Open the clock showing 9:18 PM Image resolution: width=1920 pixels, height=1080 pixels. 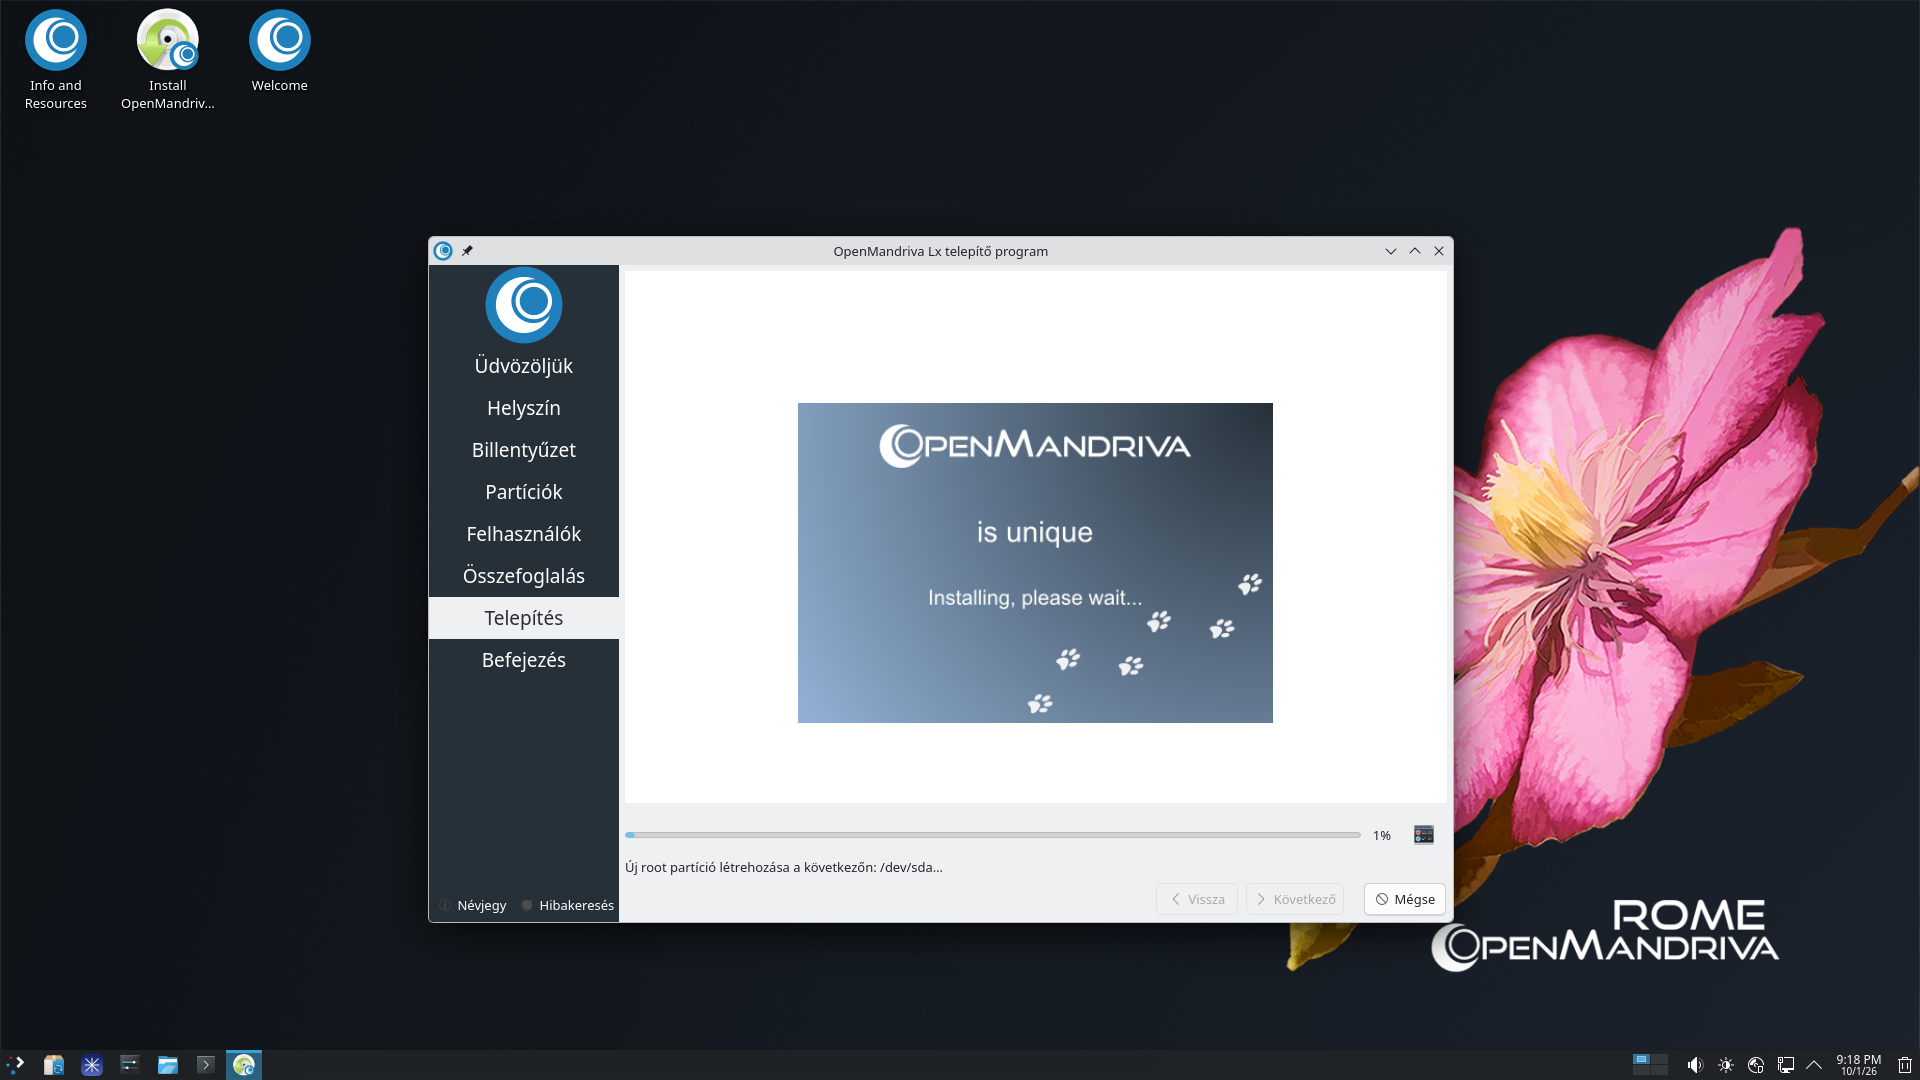(x=1858, y=1065)
